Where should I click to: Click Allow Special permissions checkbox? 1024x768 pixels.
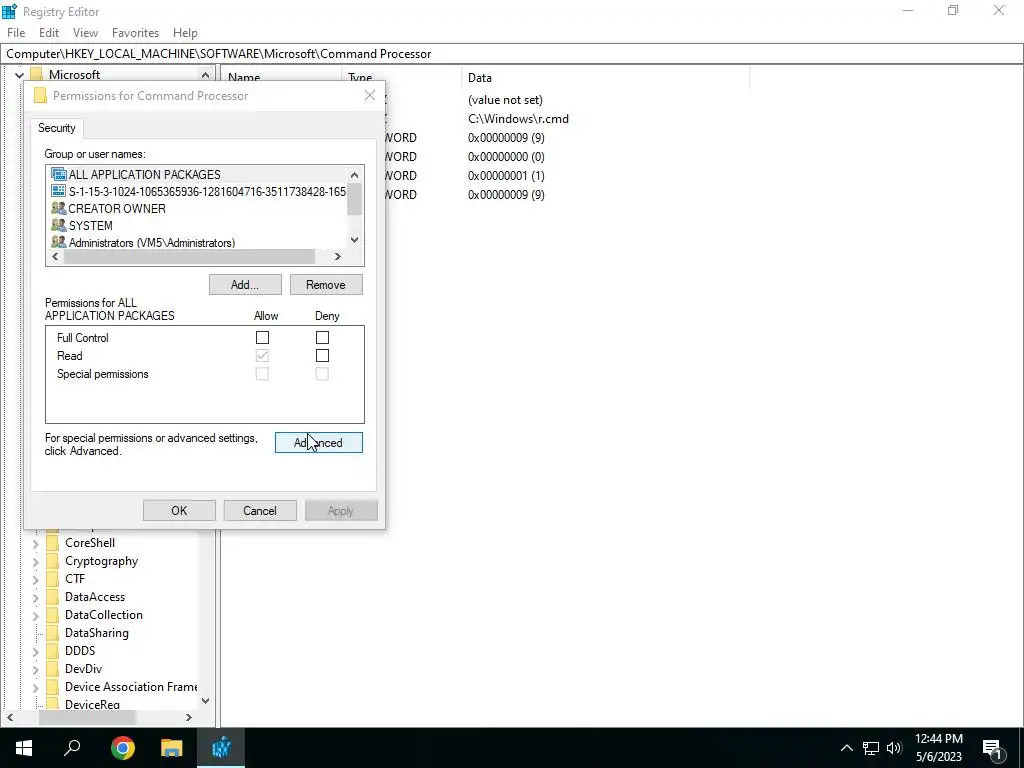(x=263, y=374)
